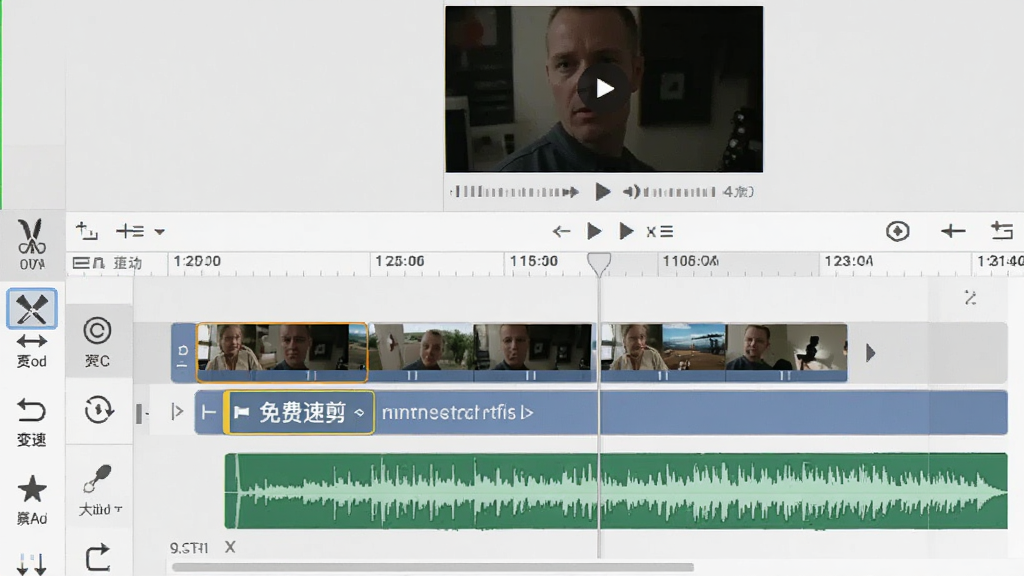Click the add track icon

tap(86, 231)
